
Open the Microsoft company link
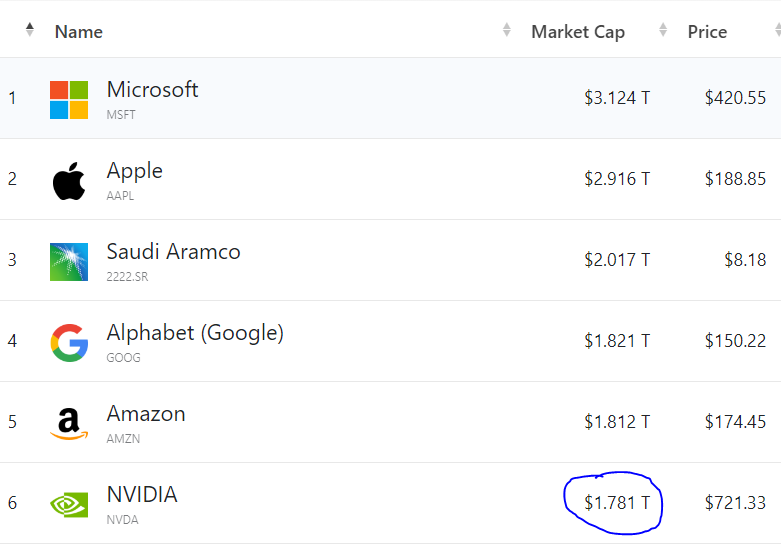coord(152,90)
